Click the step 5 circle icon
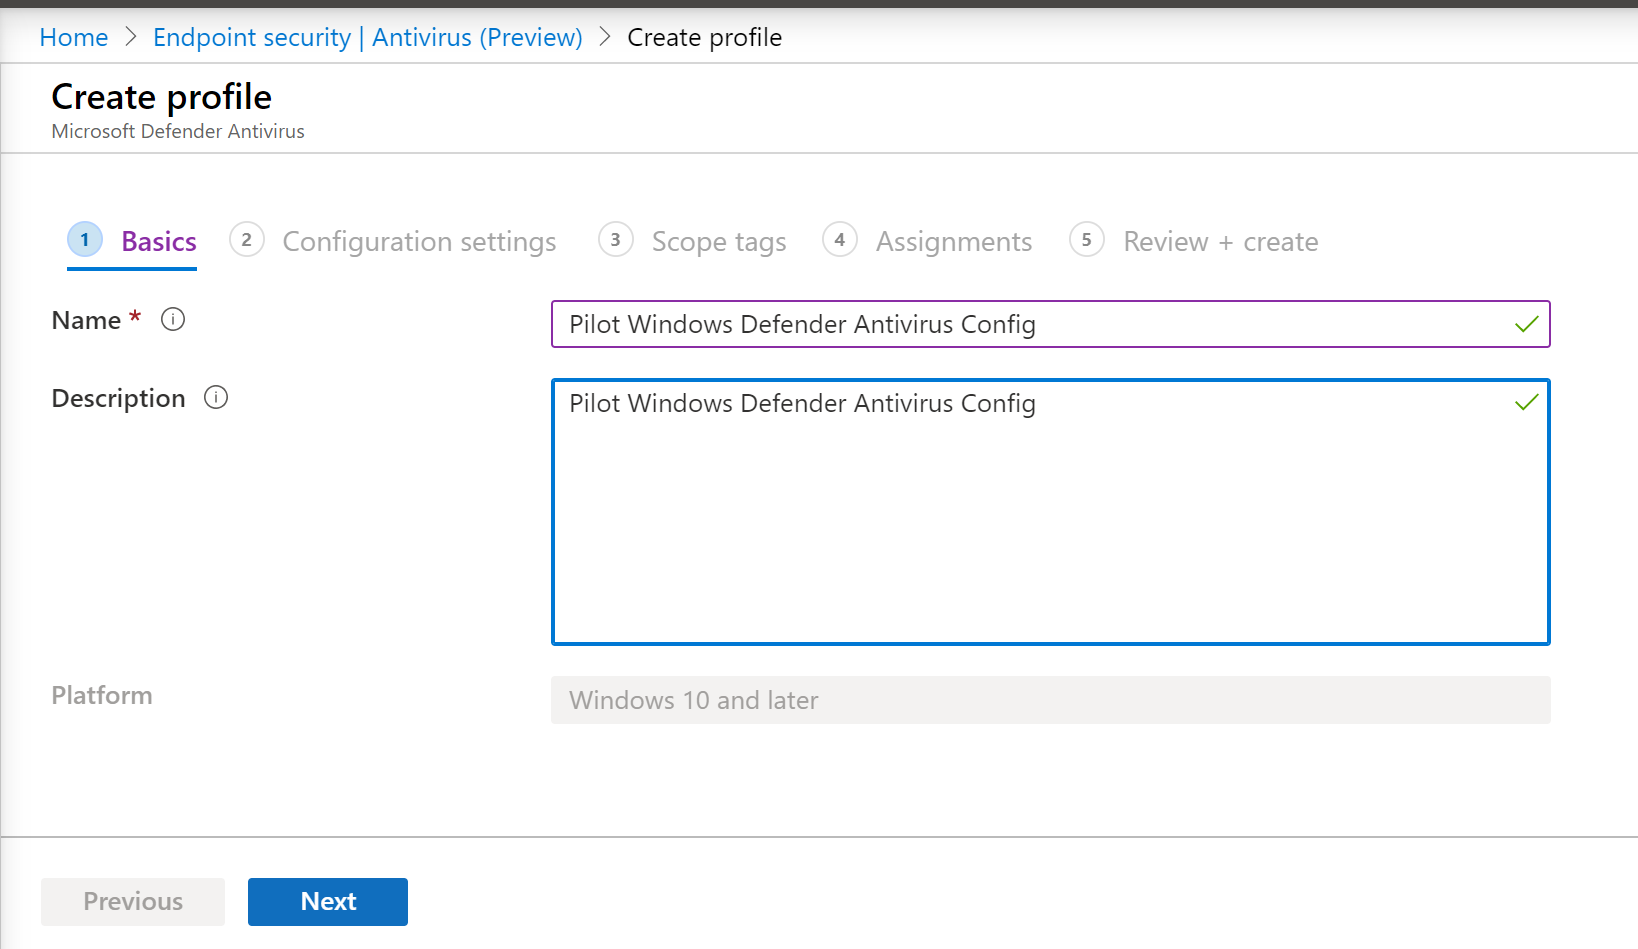The image size is (1638, 949). (1087, 240)
